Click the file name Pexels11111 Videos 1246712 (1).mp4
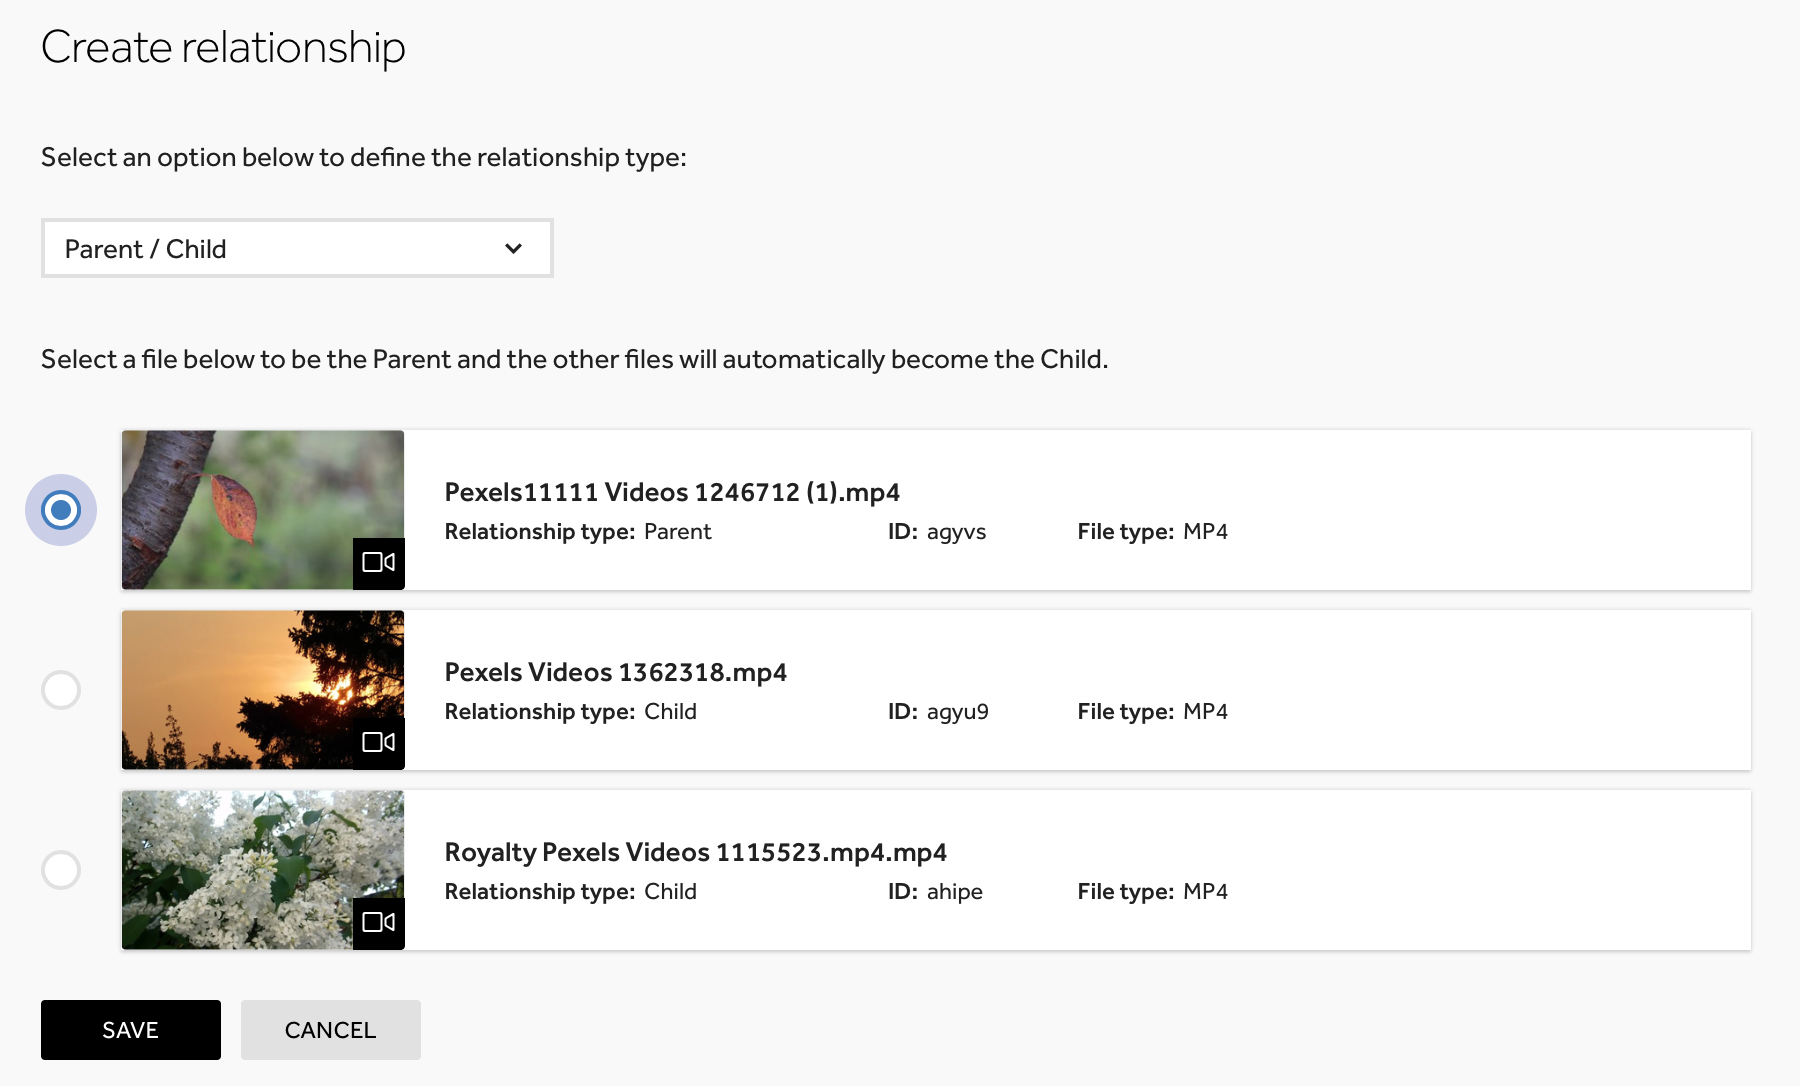Screen dimensions: 1800x1086 pyautogui.click(x=671, y=492)
